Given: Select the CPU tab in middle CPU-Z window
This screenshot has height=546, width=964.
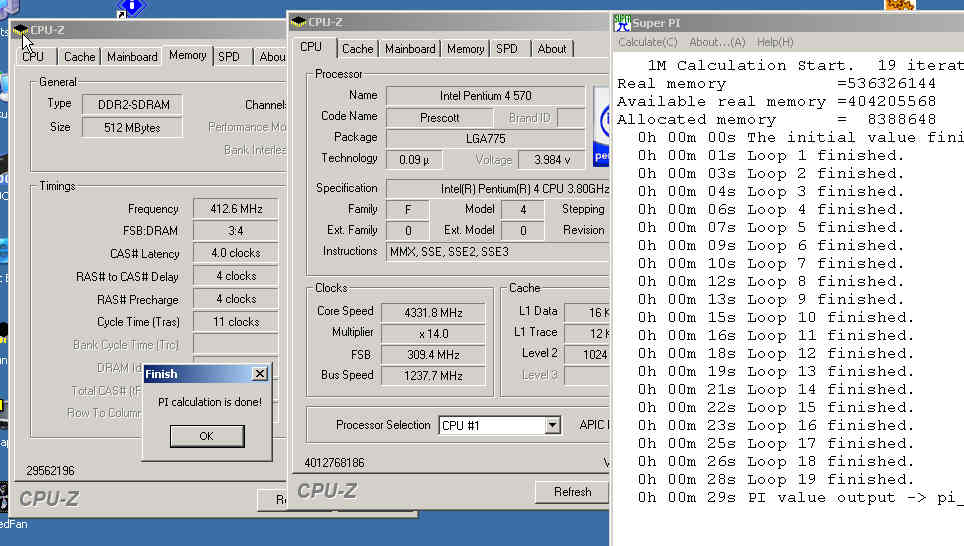Looking at the screenshot, I should 311,47.
